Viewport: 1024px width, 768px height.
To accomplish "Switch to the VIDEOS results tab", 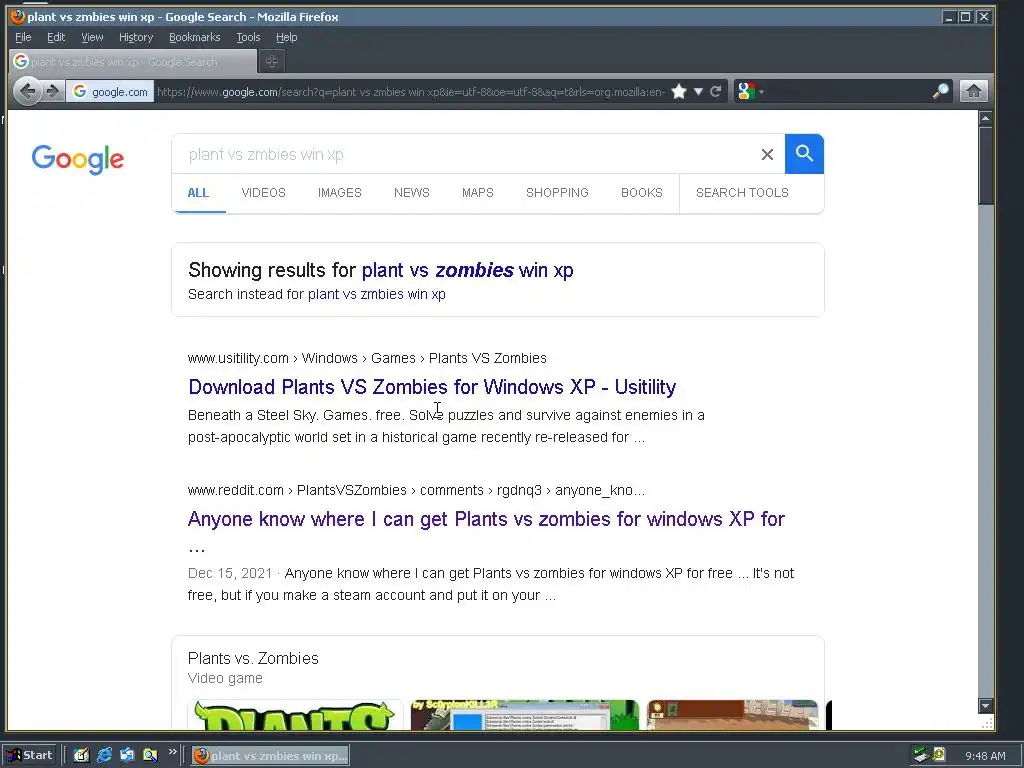I will (263, 193).
